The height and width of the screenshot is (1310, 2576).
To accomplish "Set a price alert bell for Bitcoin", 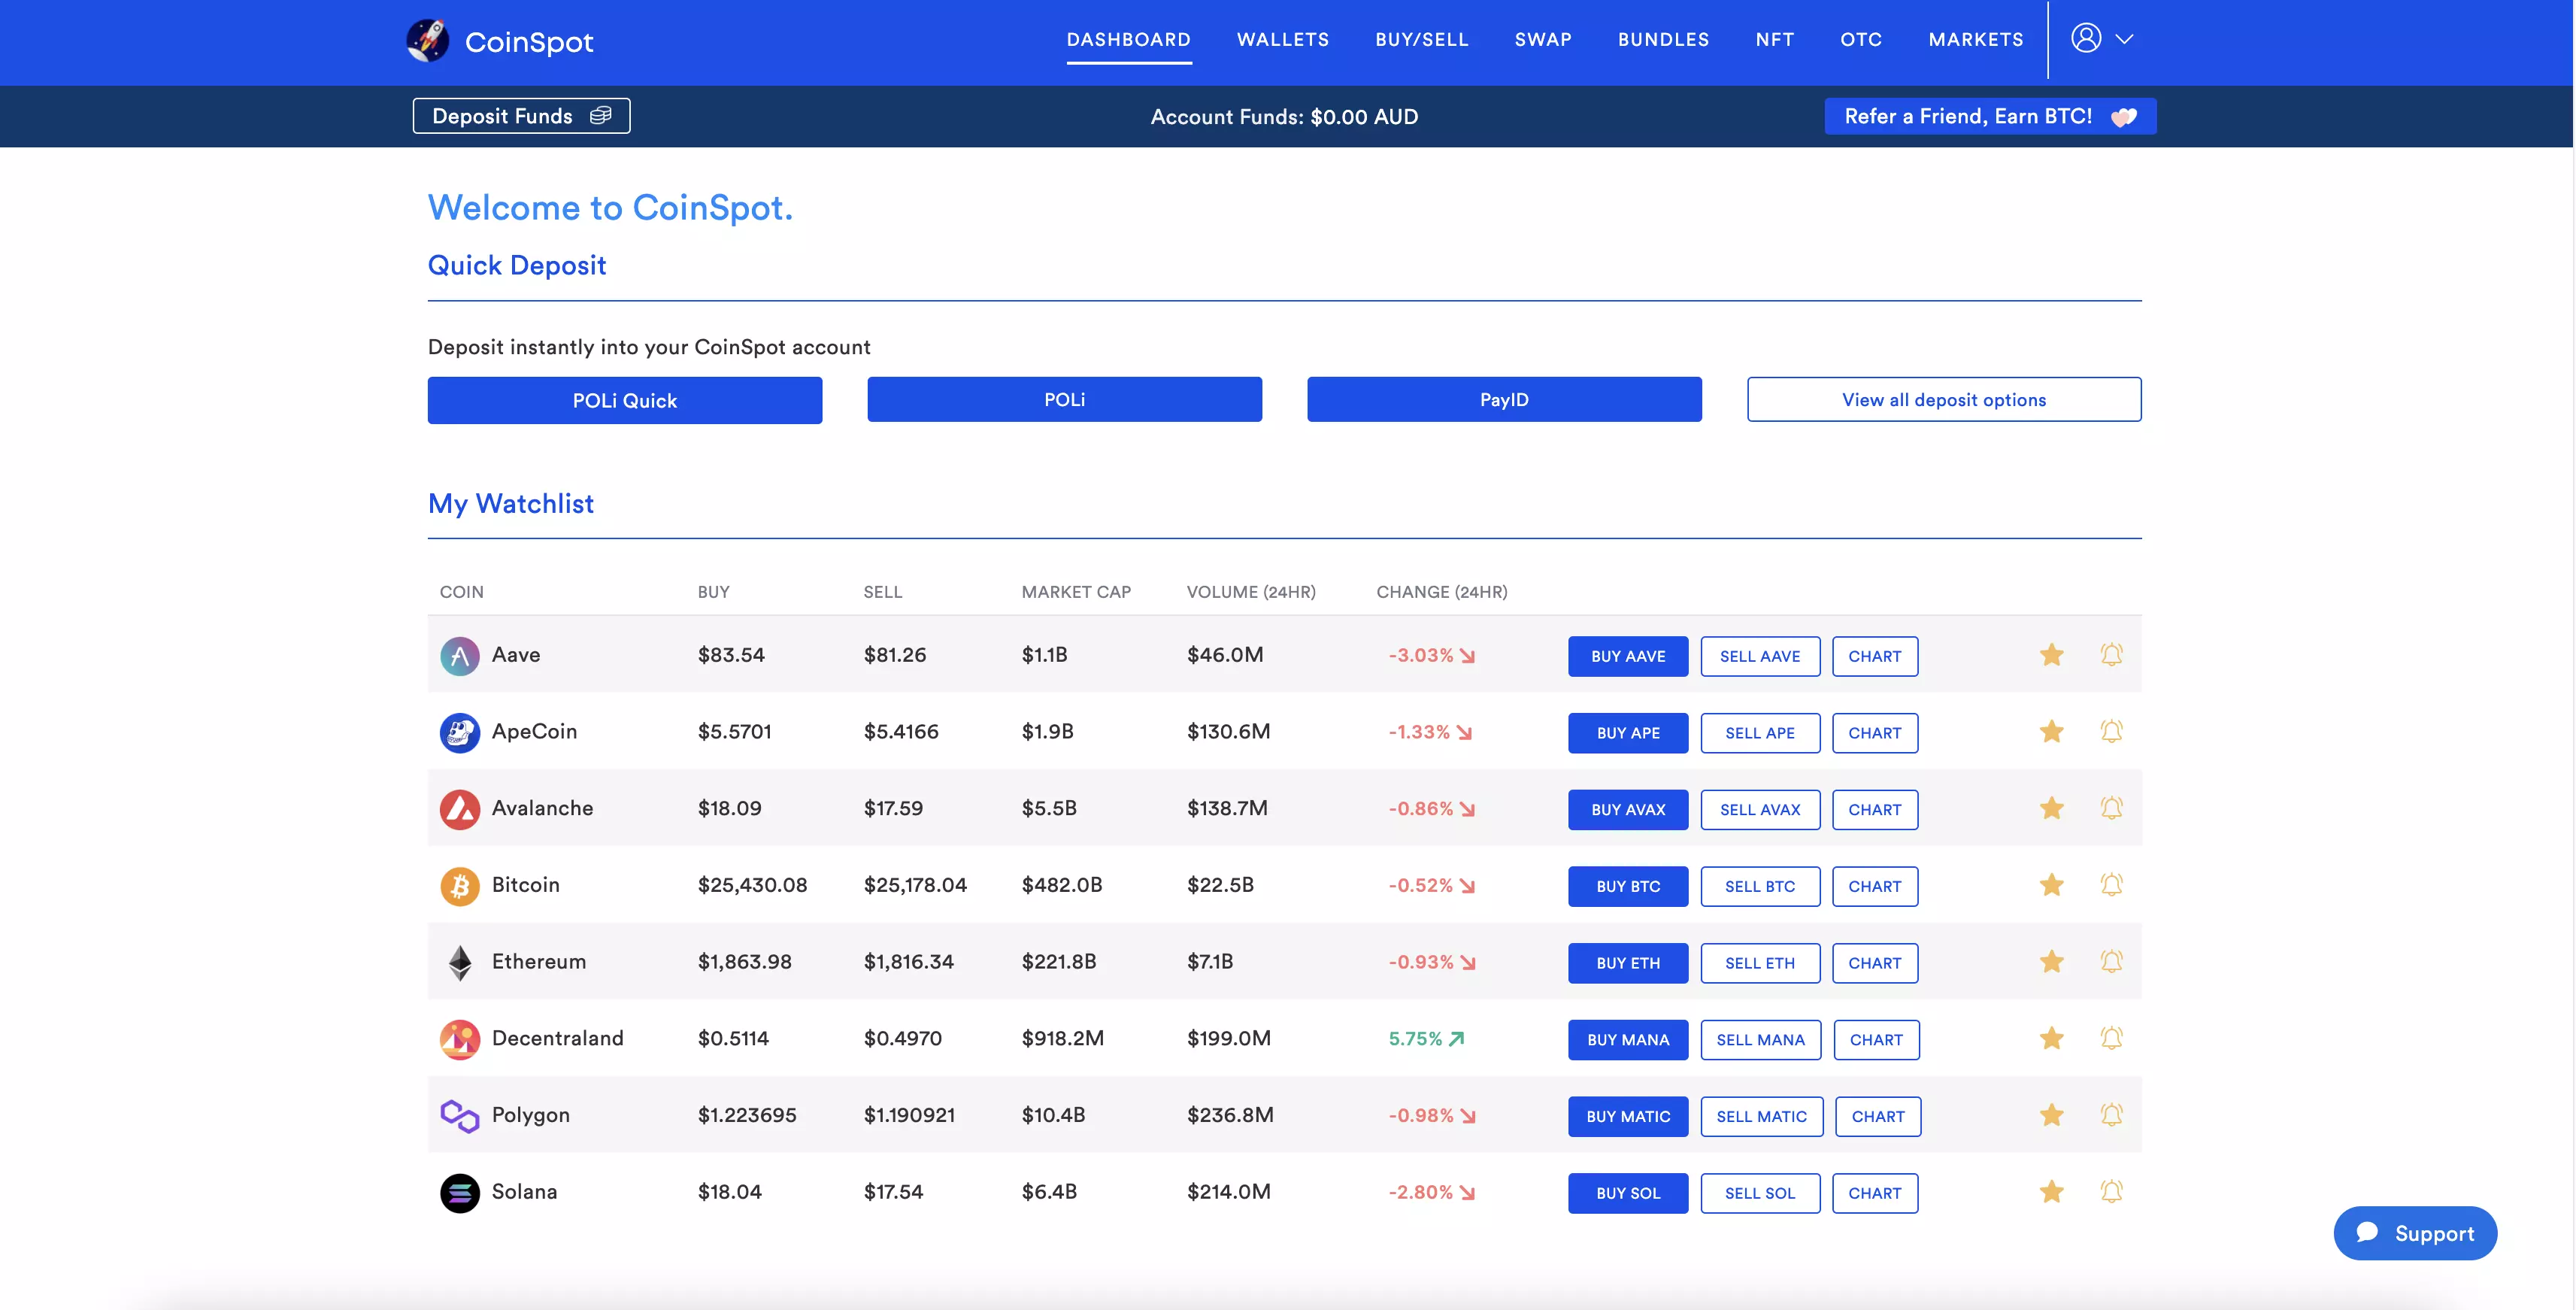I will [2111, 885].
